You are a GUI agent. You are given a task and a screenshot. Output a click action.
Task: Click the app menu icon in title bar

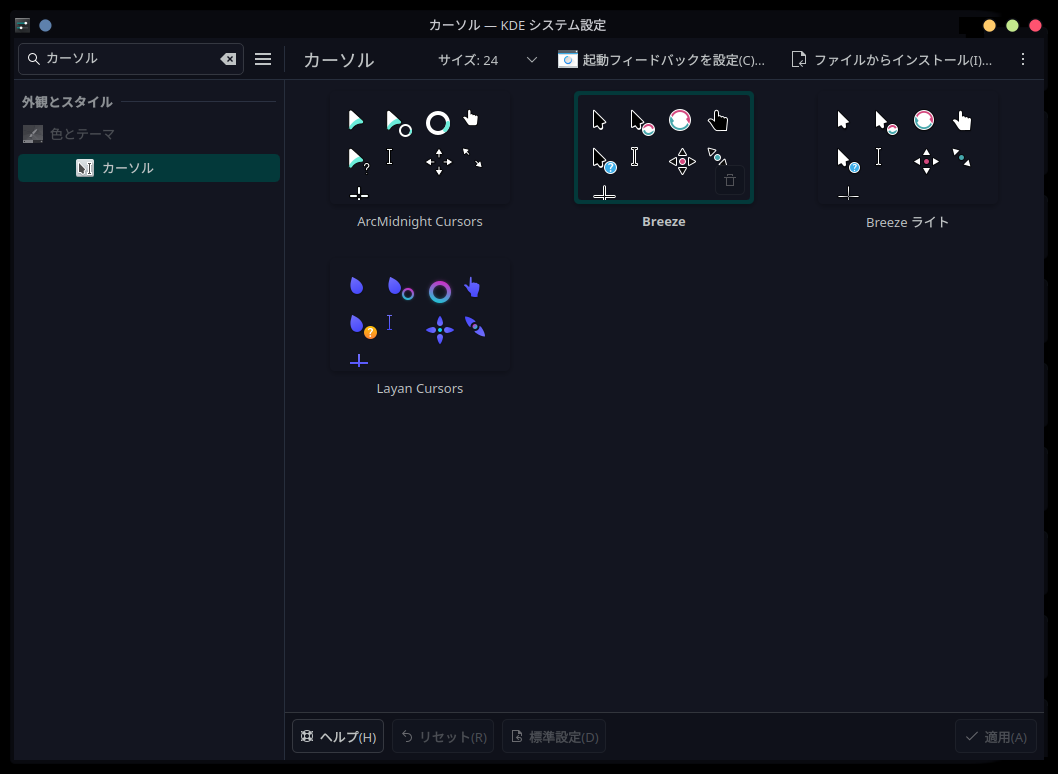pos(22,26)
